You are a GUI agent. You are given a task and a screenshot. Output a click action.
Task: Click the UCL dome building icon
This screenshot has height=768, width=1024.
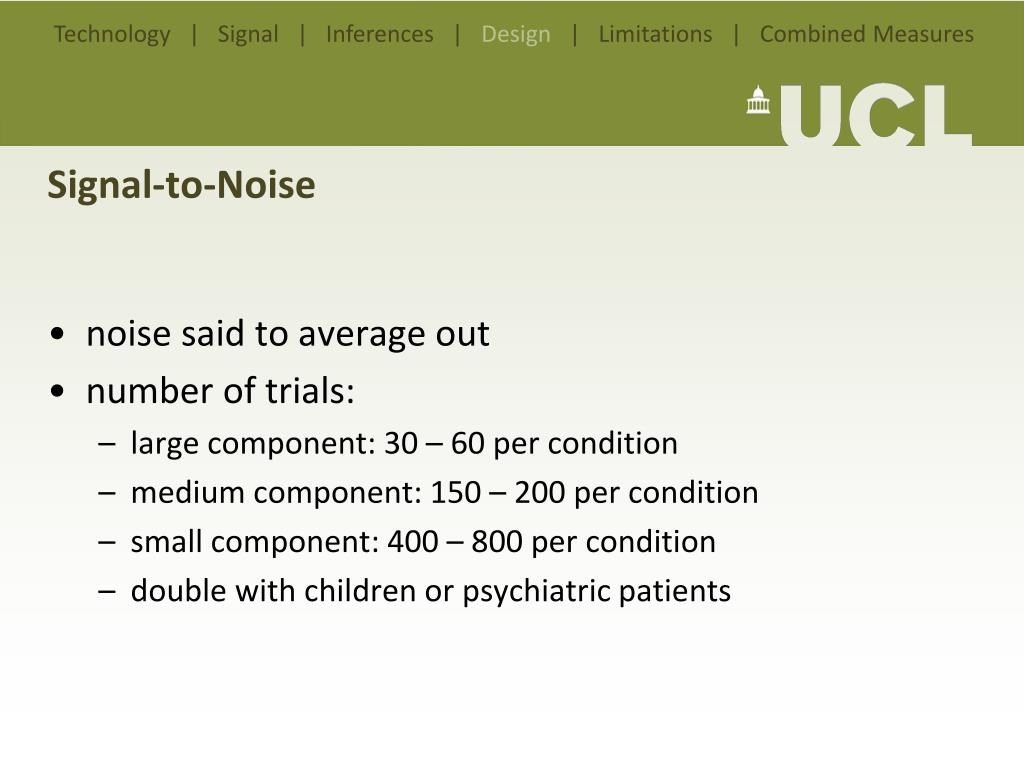tap(758, 100)
